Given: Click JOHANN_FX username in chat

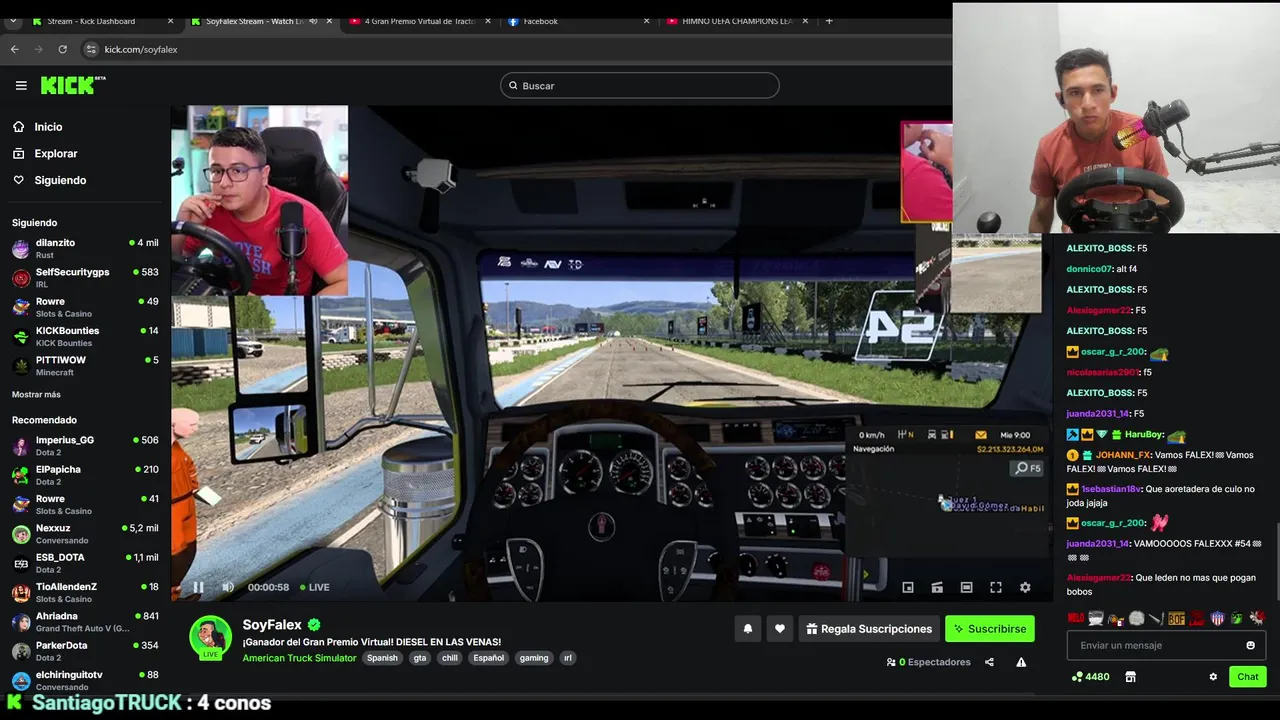Looking at the screenshot, I should (1123, 455).
